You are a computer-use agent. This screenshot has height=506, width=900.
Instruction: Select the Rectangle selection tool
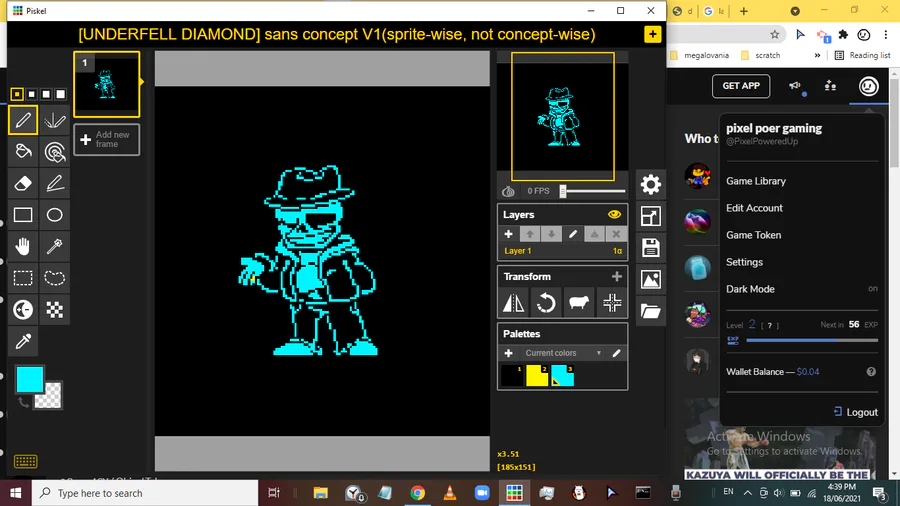click(x=23, y=278)
